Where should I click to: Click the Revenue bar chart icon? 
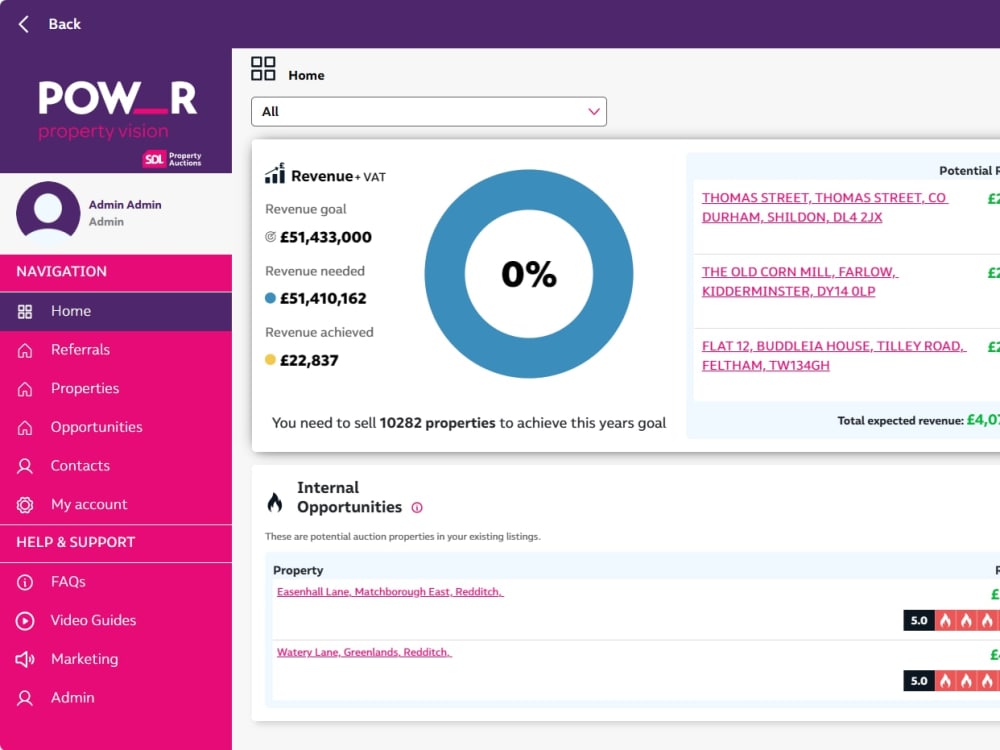[x=275, y=173]
